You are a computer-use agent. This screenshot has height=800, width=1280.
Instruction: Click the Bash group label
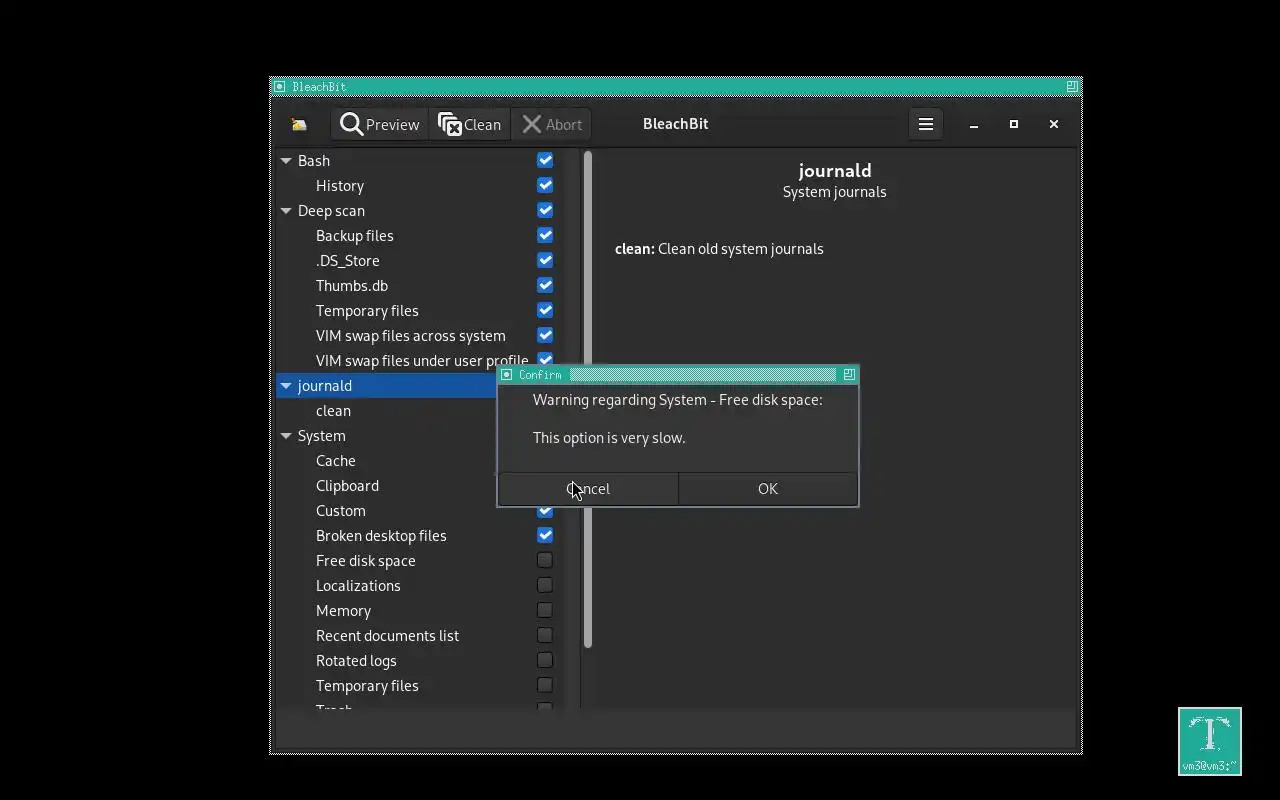(314, 160)
